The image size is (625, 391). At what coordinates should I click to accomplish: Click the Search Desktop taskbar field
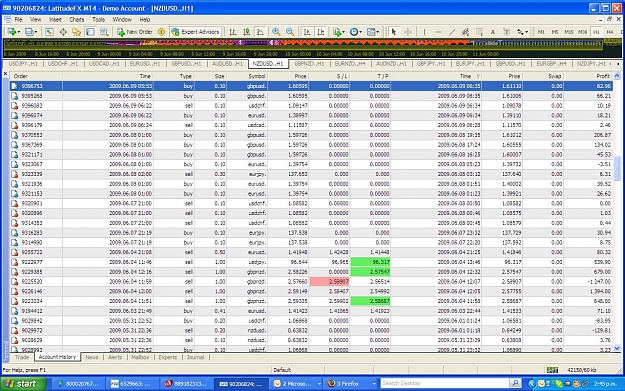click(x=445, y=383)
